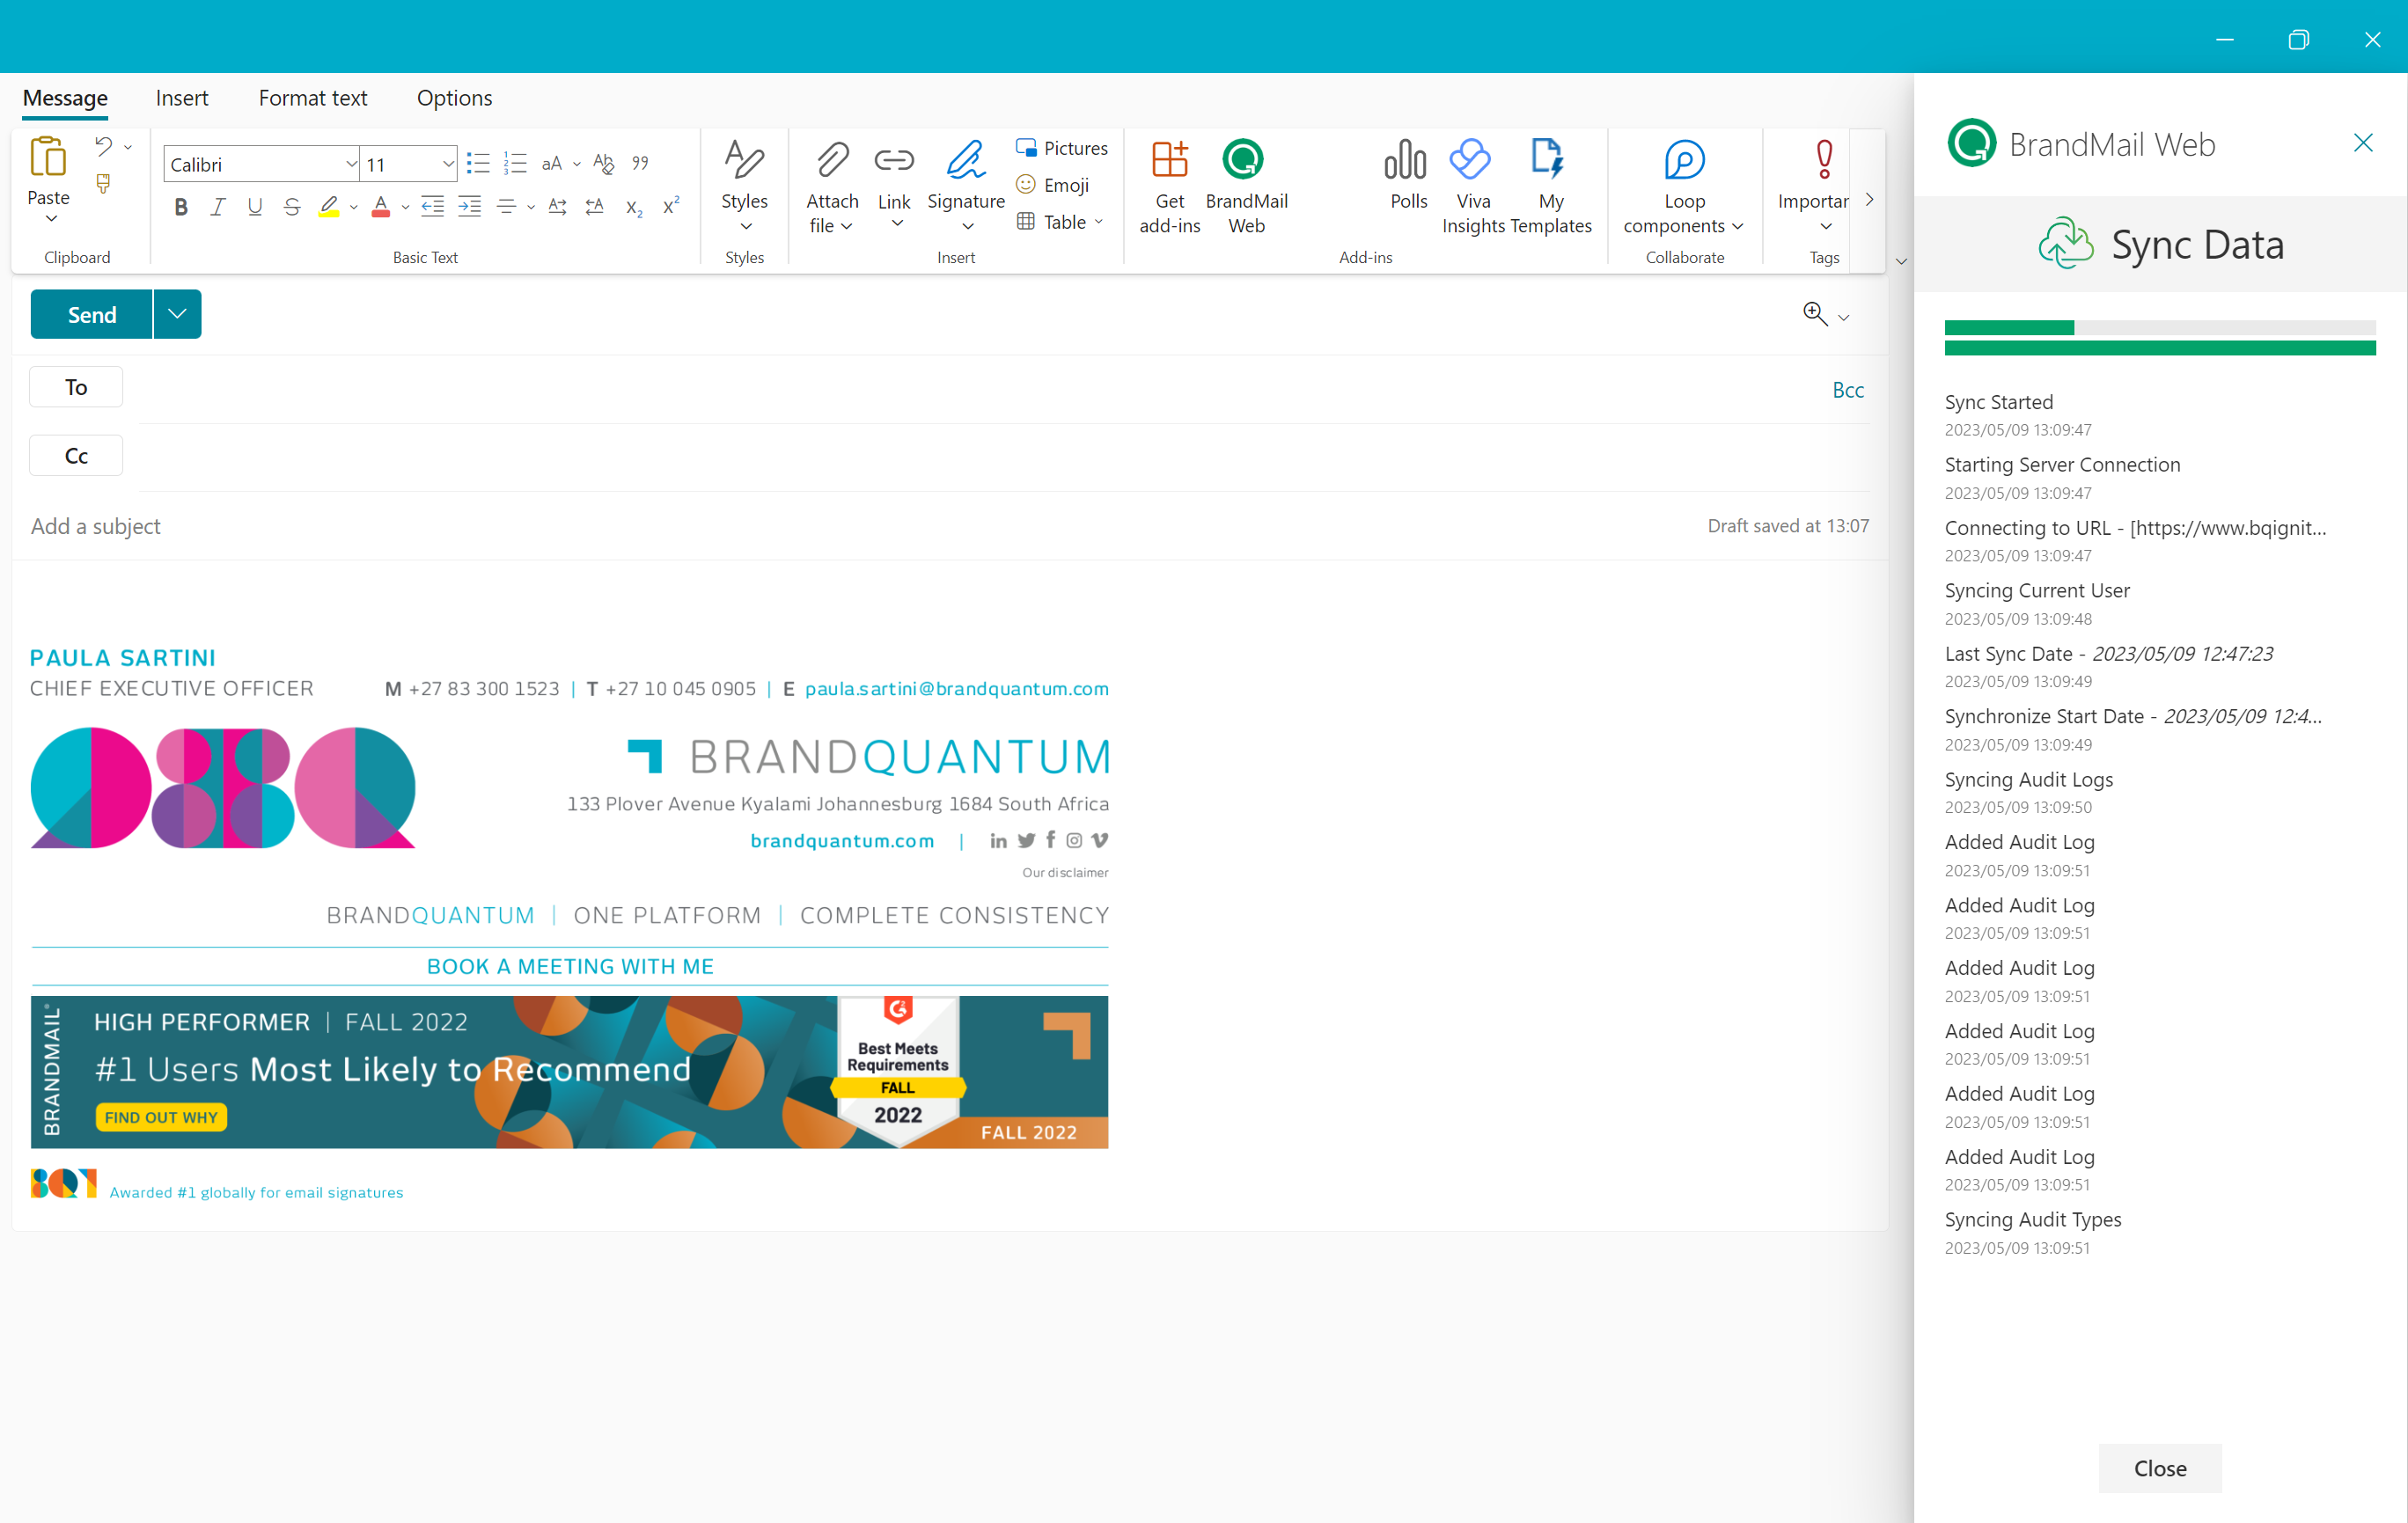Image resolution: width=2408 pixels, height=1523 pixels.
Task: Click BOOK A MEETING WITH ME link
Action: [x=570, y=966]
